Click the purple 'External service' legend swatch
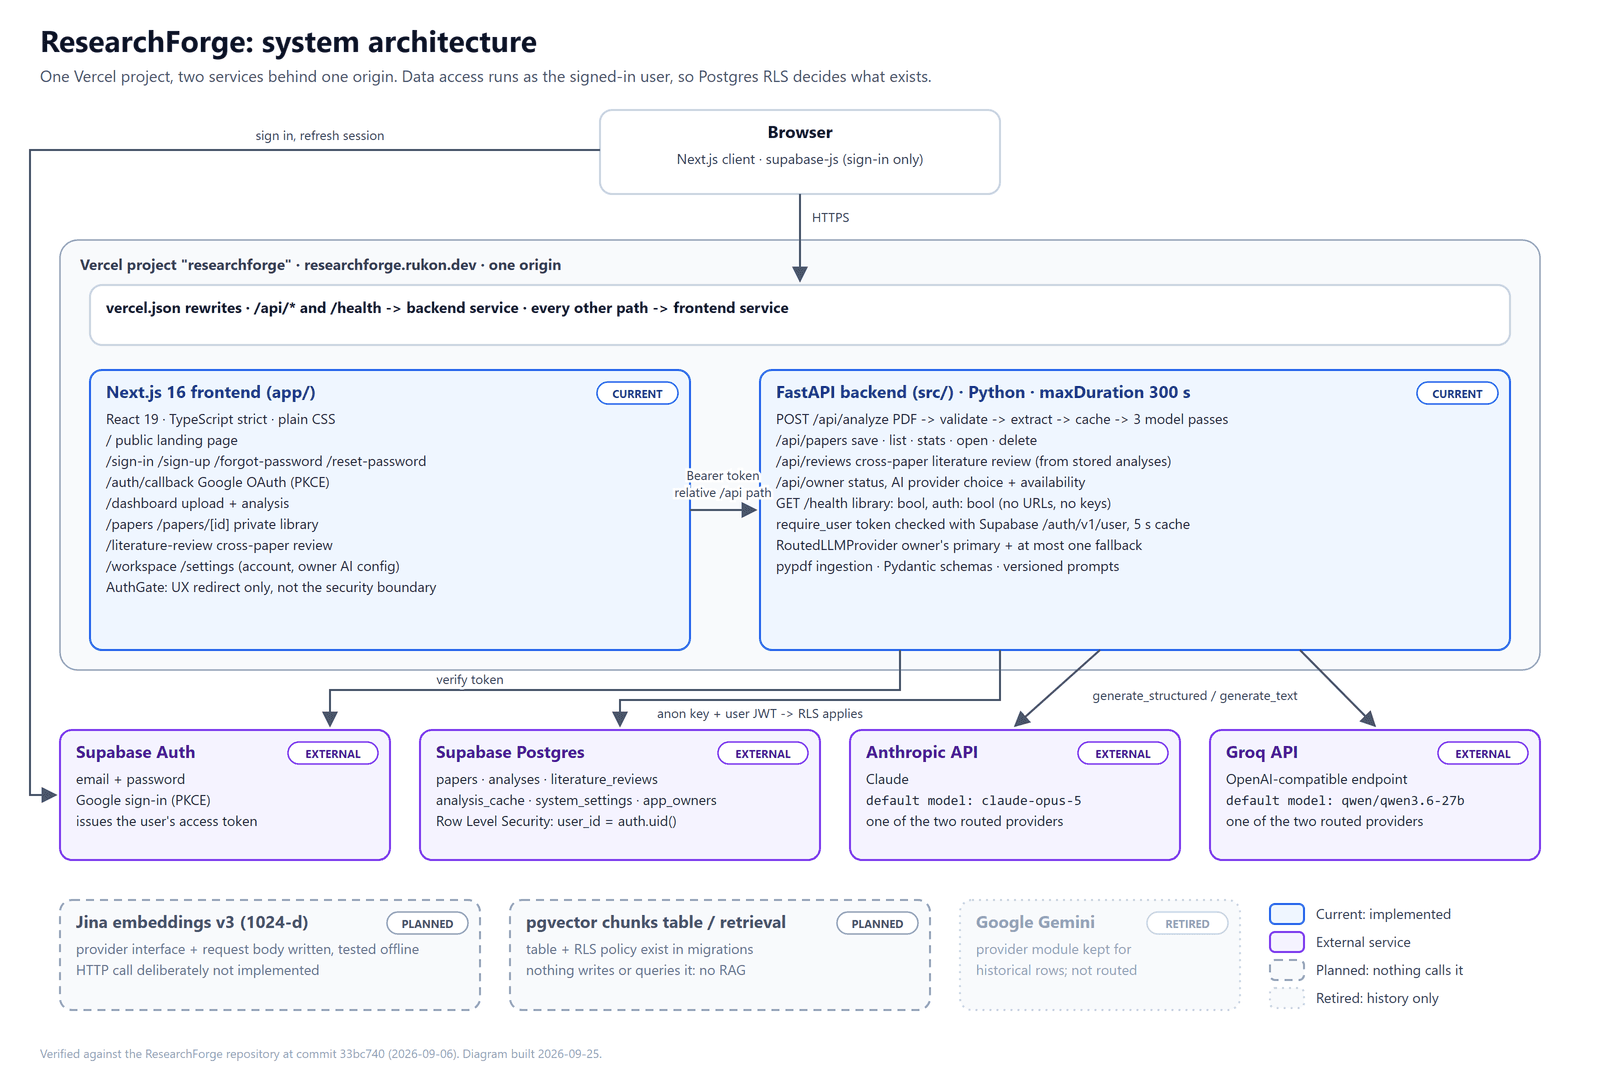The height and width of the screenshot is (1080, 1600). coord(1287,942)
